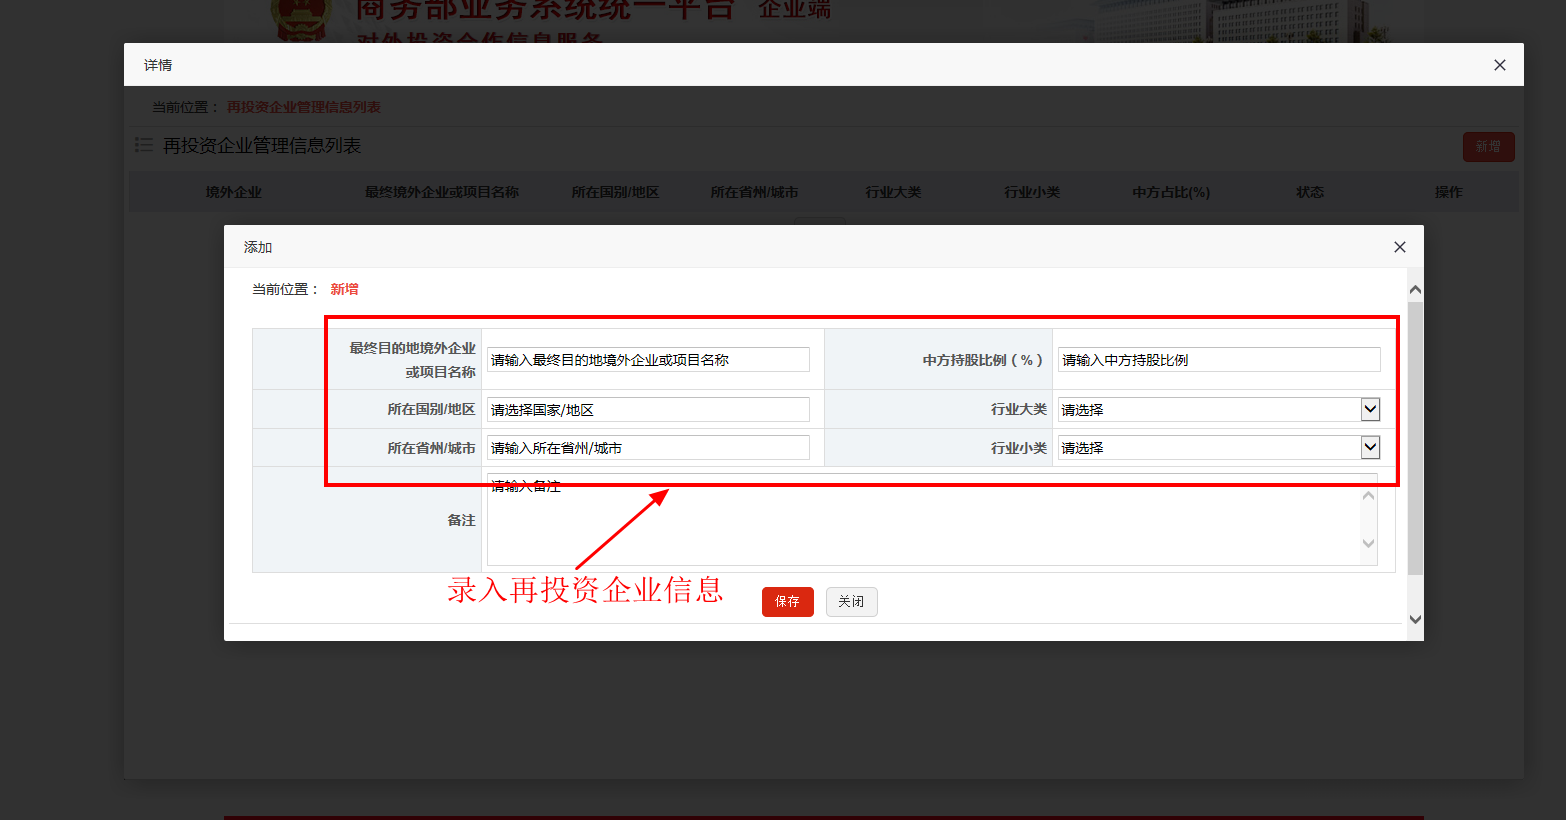
Task: Click the list icon beside 再投资企业管理信息列表
Action: coord(144,146)
